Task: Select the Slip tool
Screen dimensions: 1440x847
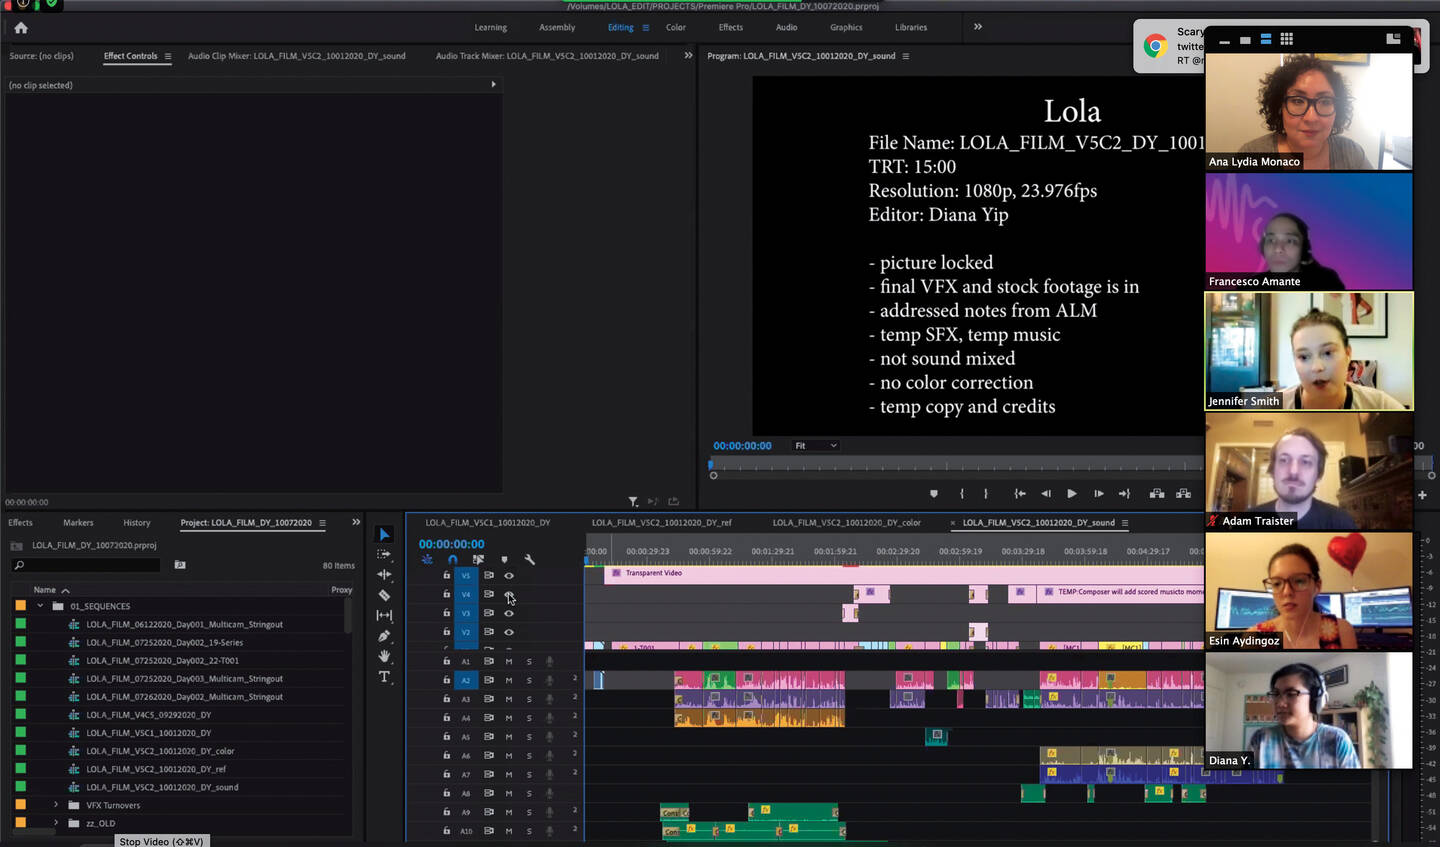Action: pyautogui.click(x=384, y=615)
